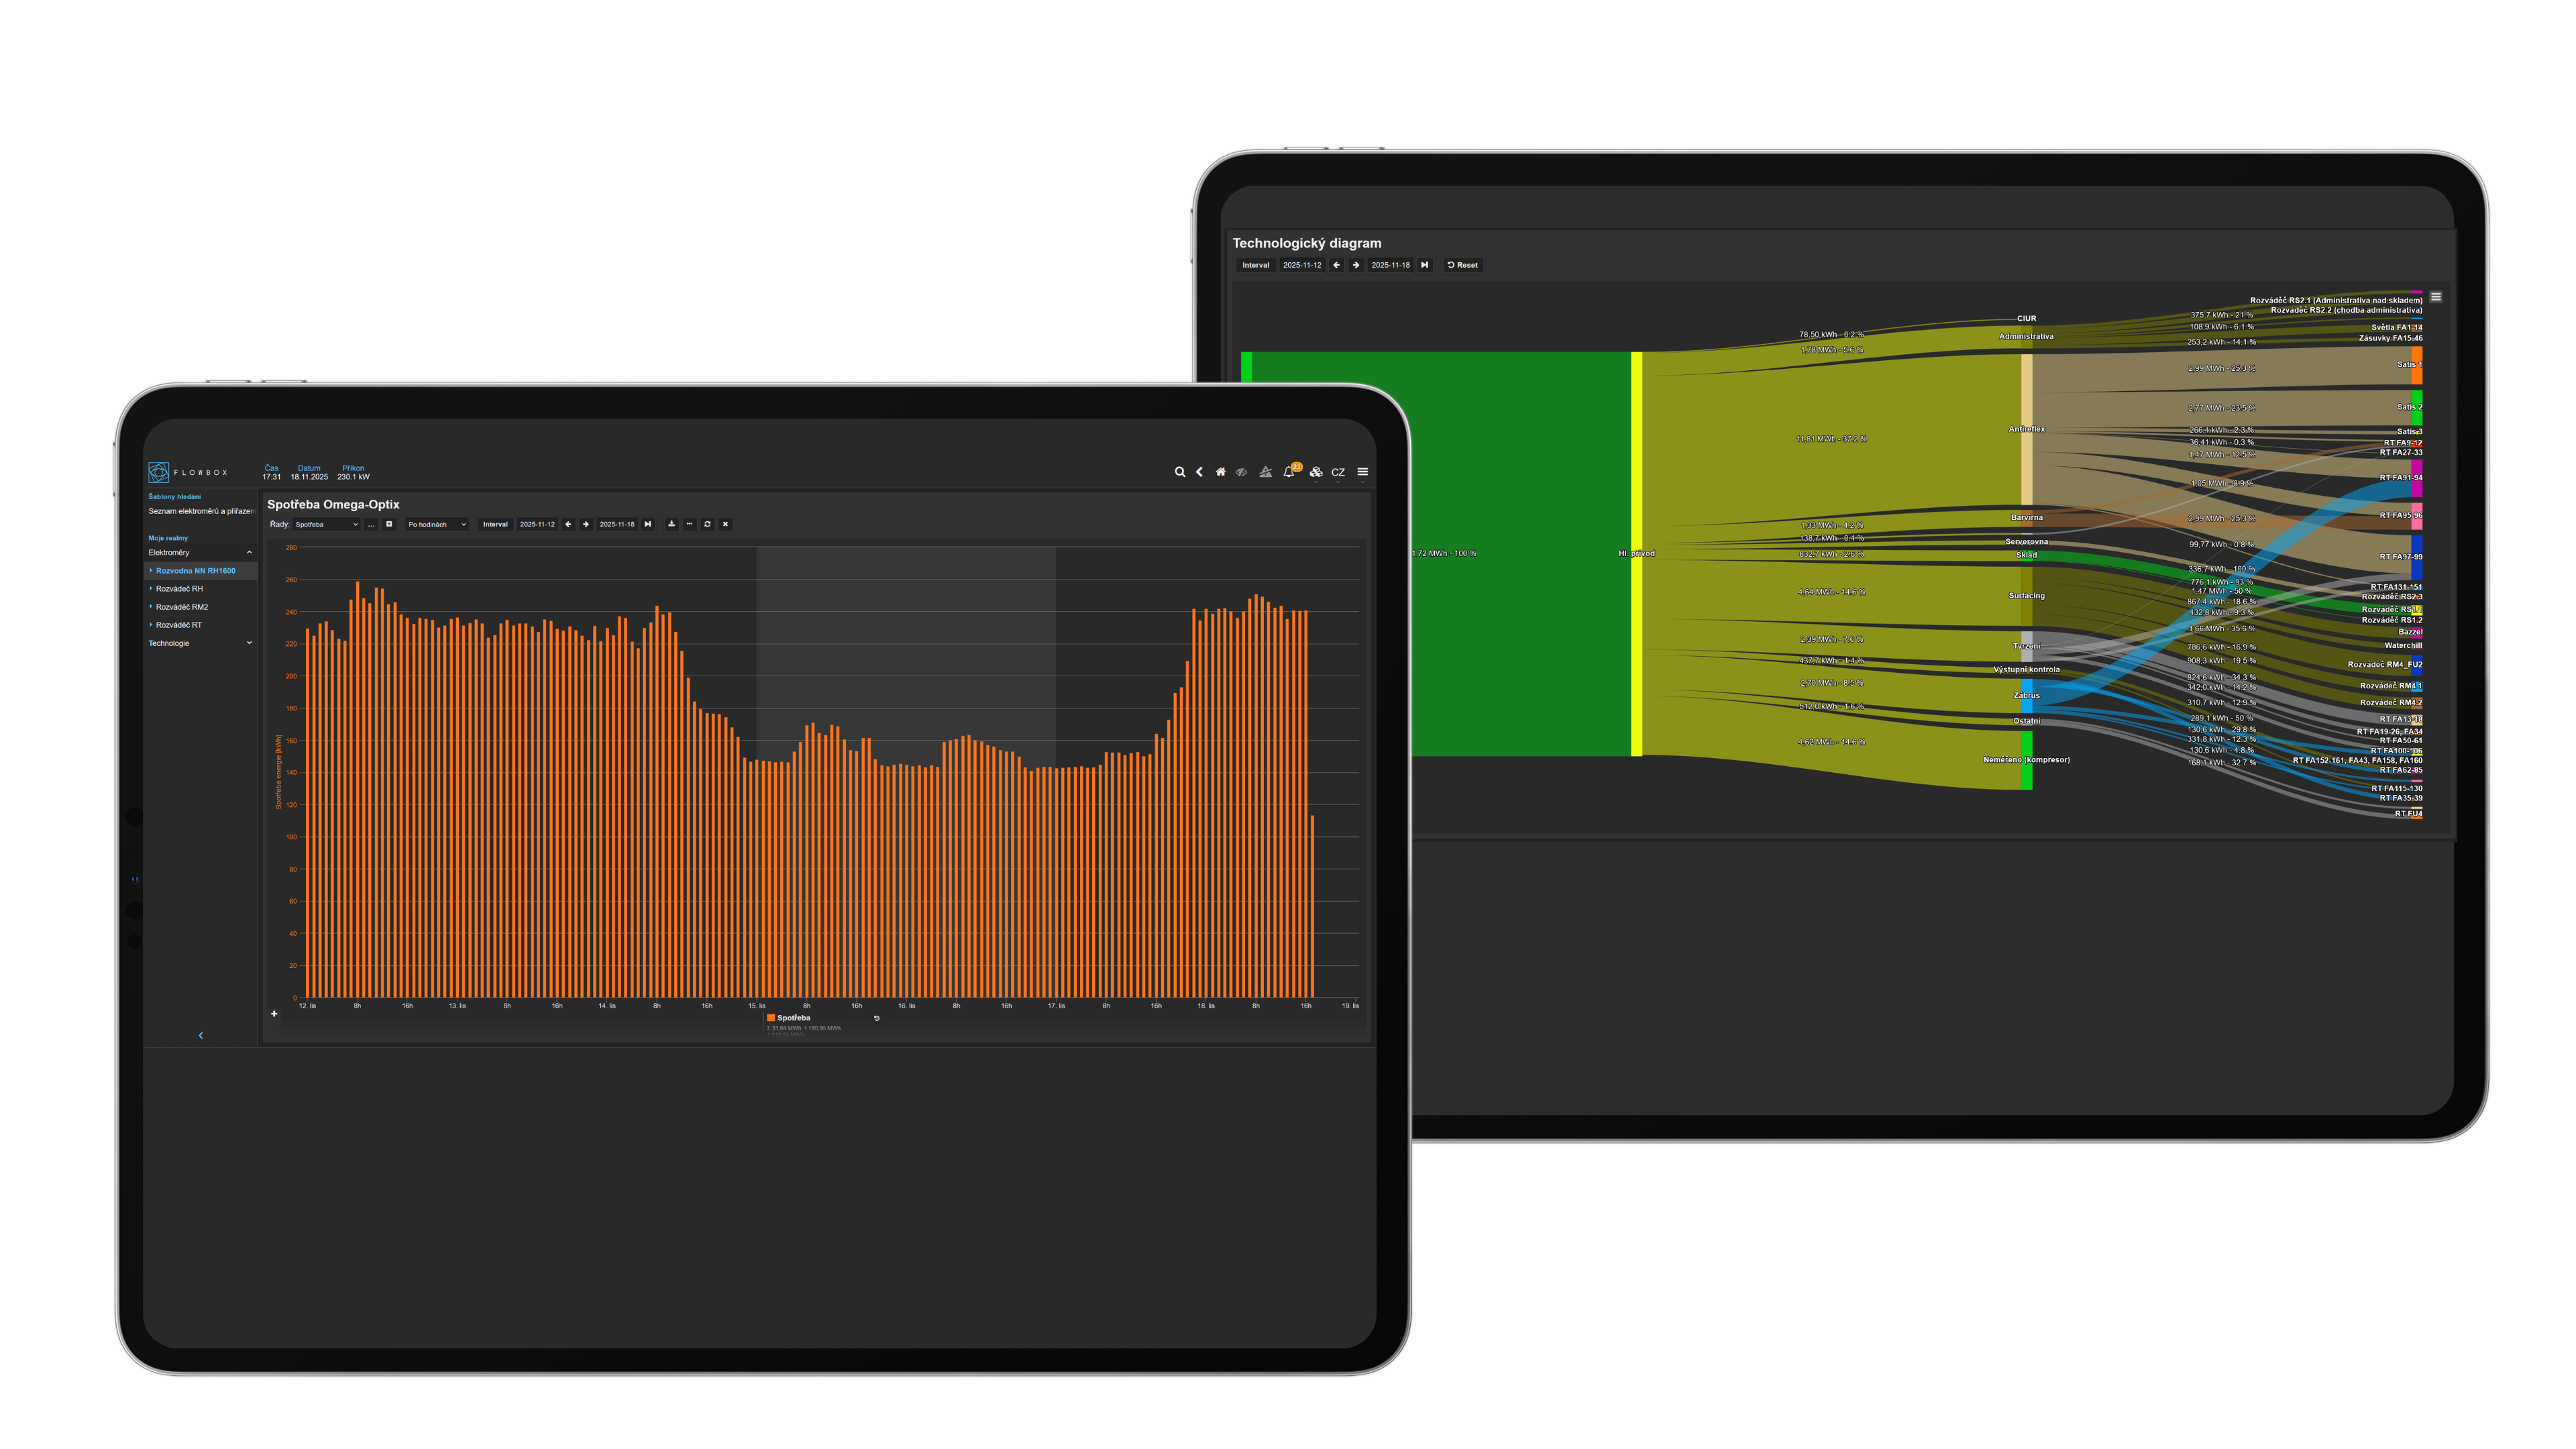Open Sankey chart hamburger context menu
2576x1449 pixels.
pos(2435,297)
